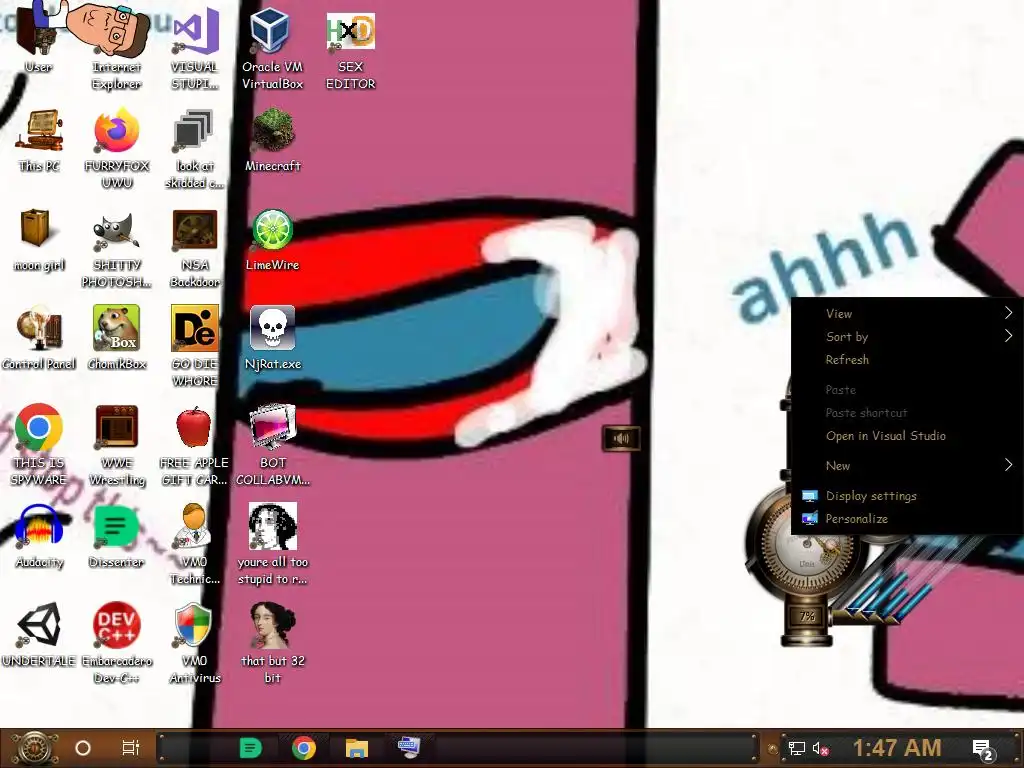Select the Control Panel desktop icon
The height and width of the screenshot is (768, 1024).
pyautogui.click(x=39, y=338)
